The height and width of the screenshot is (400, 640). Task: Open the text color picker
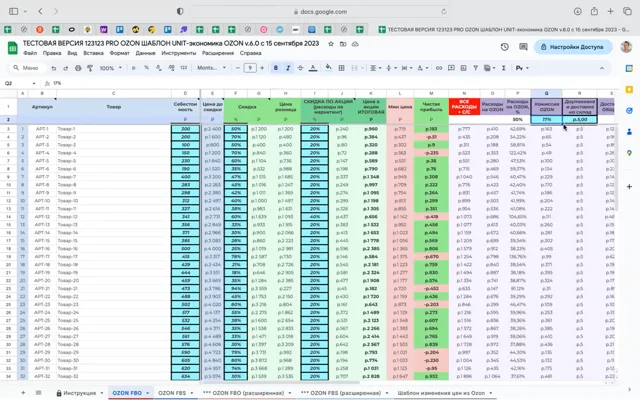tap(313, 68)
